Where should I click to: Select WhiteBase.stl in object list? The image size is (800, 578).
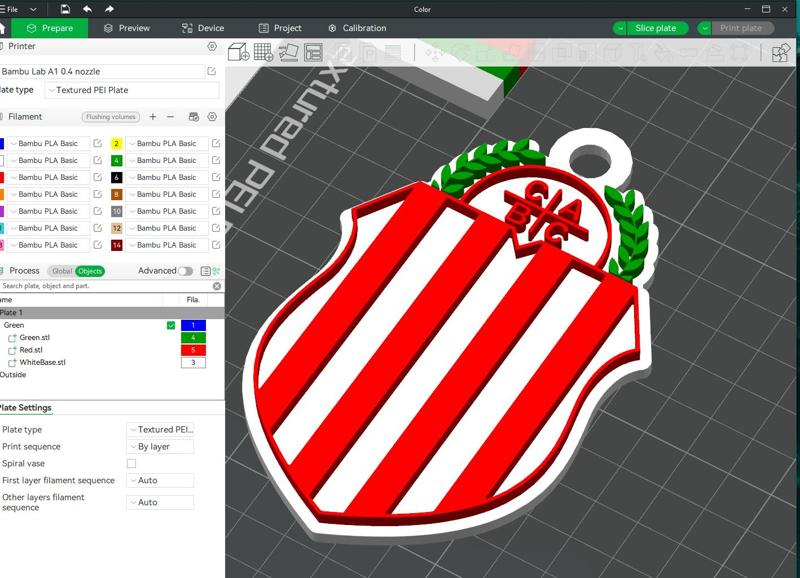pos(42,362)
